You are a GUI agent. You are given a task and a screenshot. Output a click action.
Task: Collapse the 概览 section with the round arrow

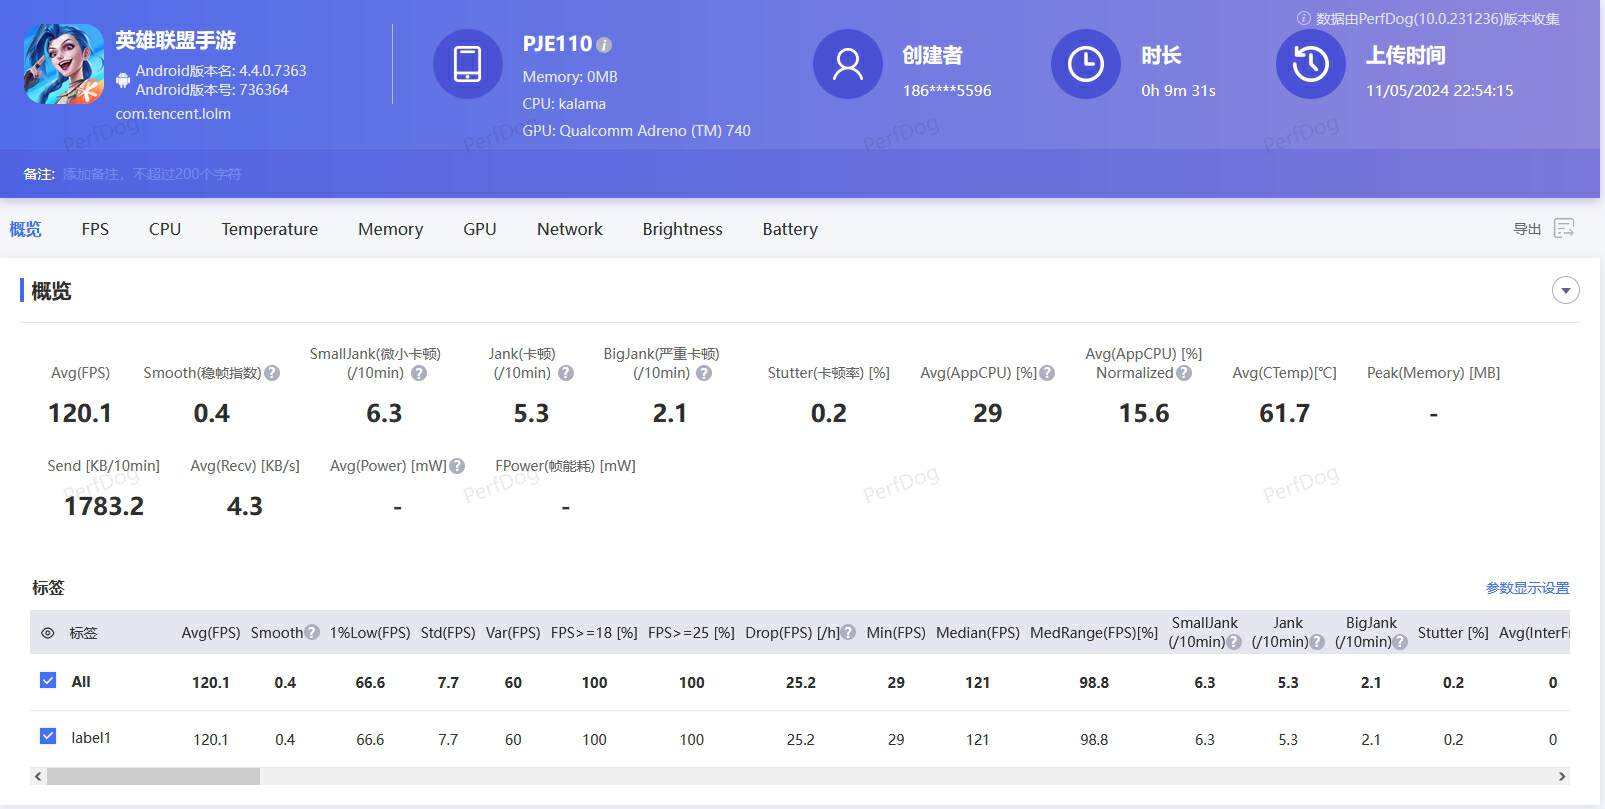pos(1565,291)
